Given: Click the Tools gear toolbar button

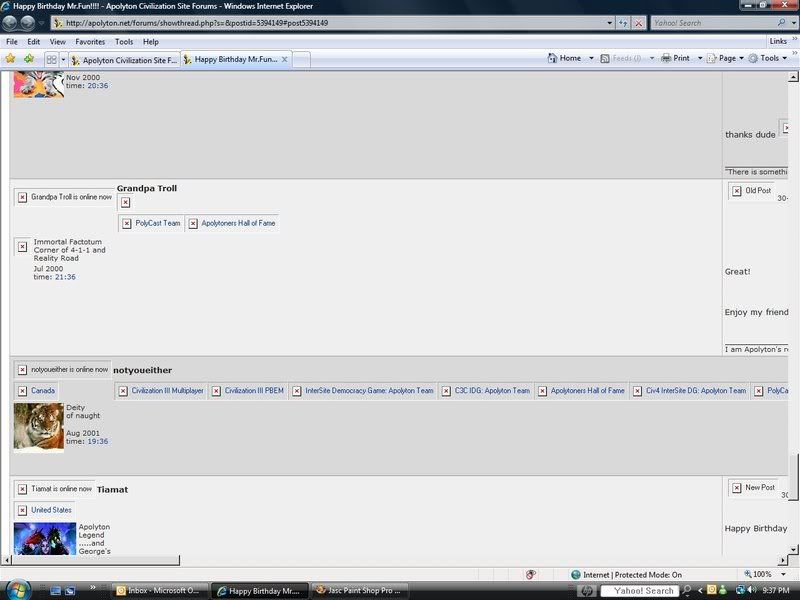Looking at the screenshot, I should click(x=764, y=58).
